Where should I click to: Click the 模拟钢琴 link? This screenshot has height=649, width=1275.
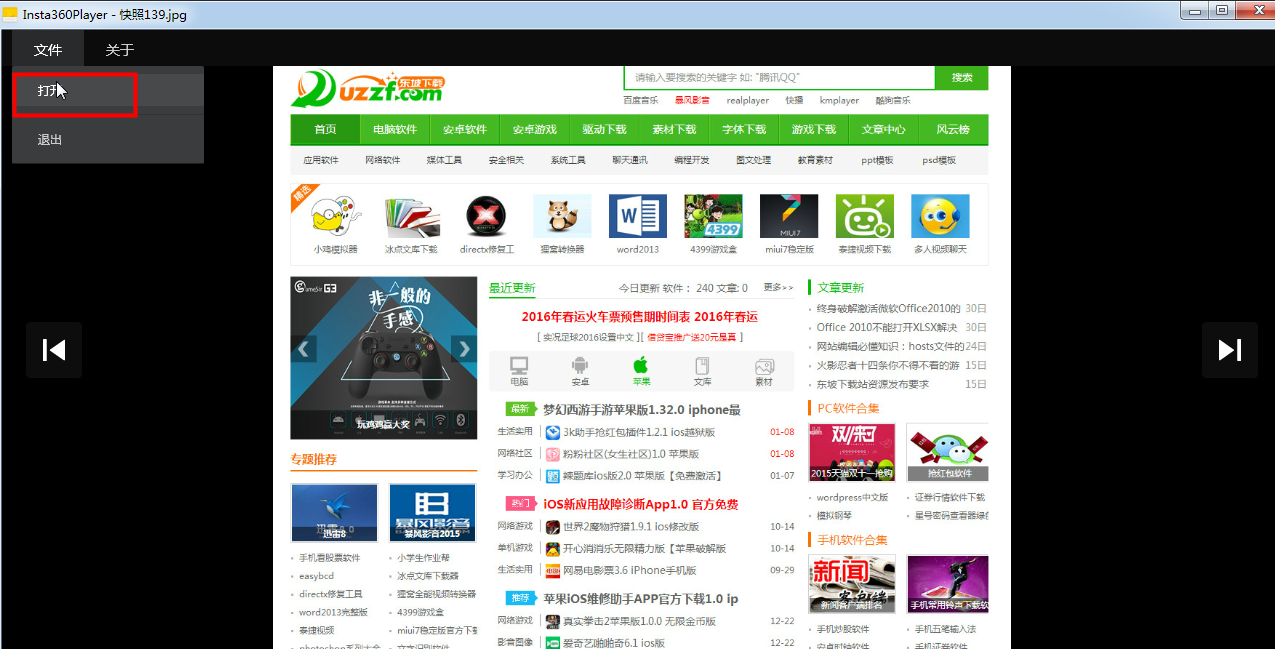coord(834,516)
